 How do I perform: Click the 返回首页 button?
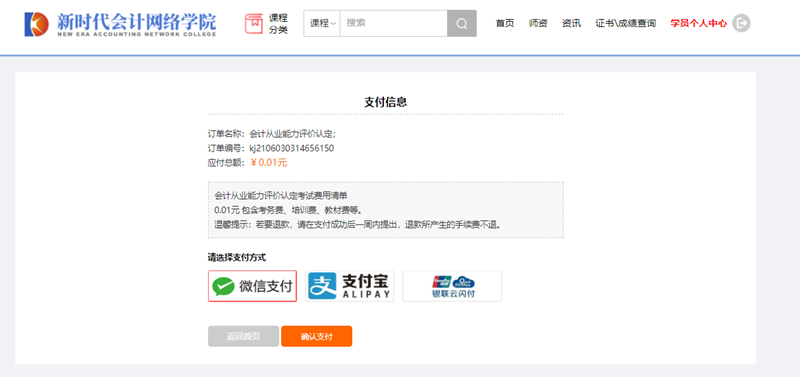[243, 336]
